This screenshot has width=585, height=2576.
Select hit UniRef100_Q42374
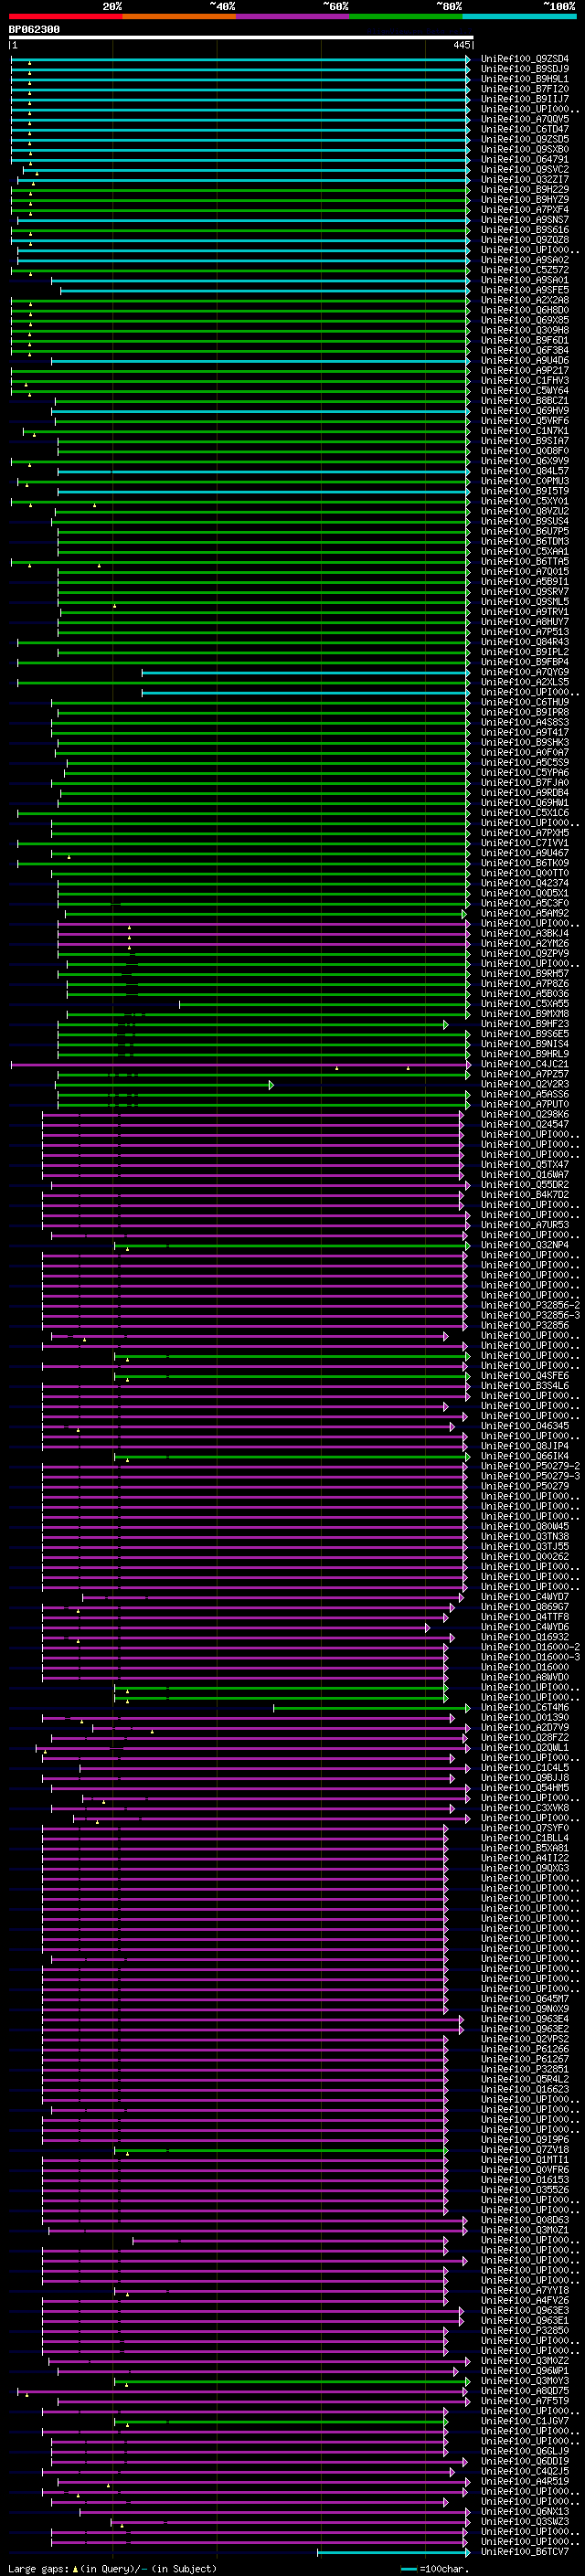tap(525, 884)
